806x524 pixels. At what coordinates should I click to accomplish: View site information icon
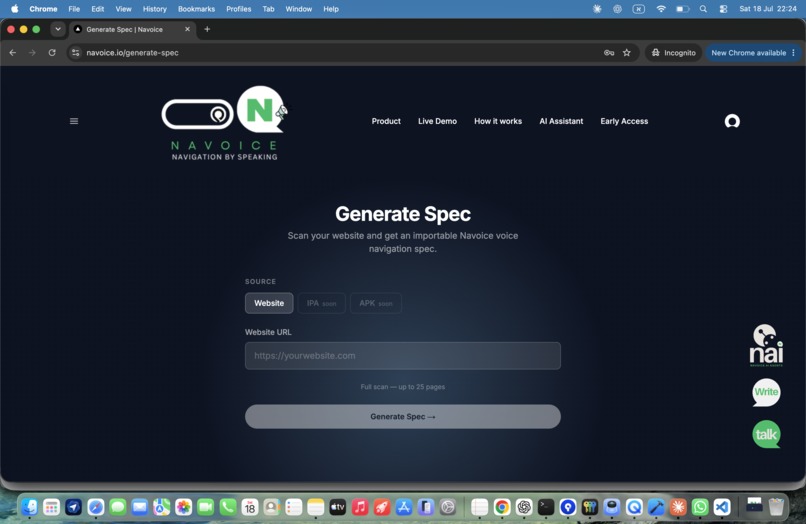(x=76, y=52)
